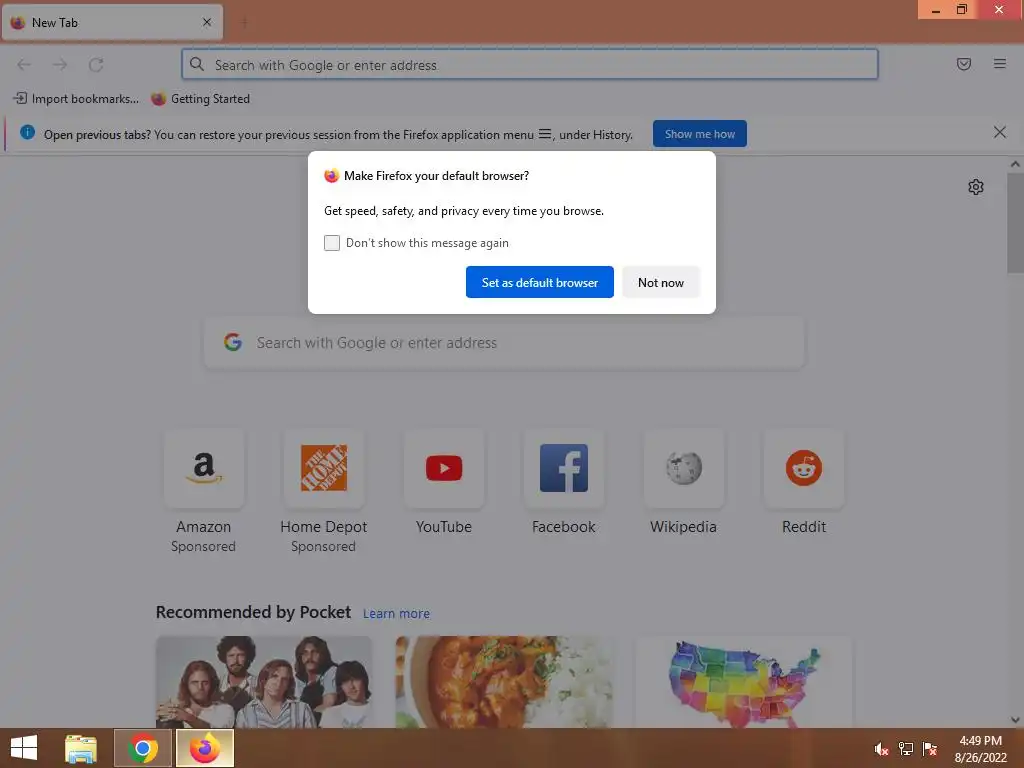Reload the page with refresh icon
The height and width of the screenshot is (768, 1024).
96,65
